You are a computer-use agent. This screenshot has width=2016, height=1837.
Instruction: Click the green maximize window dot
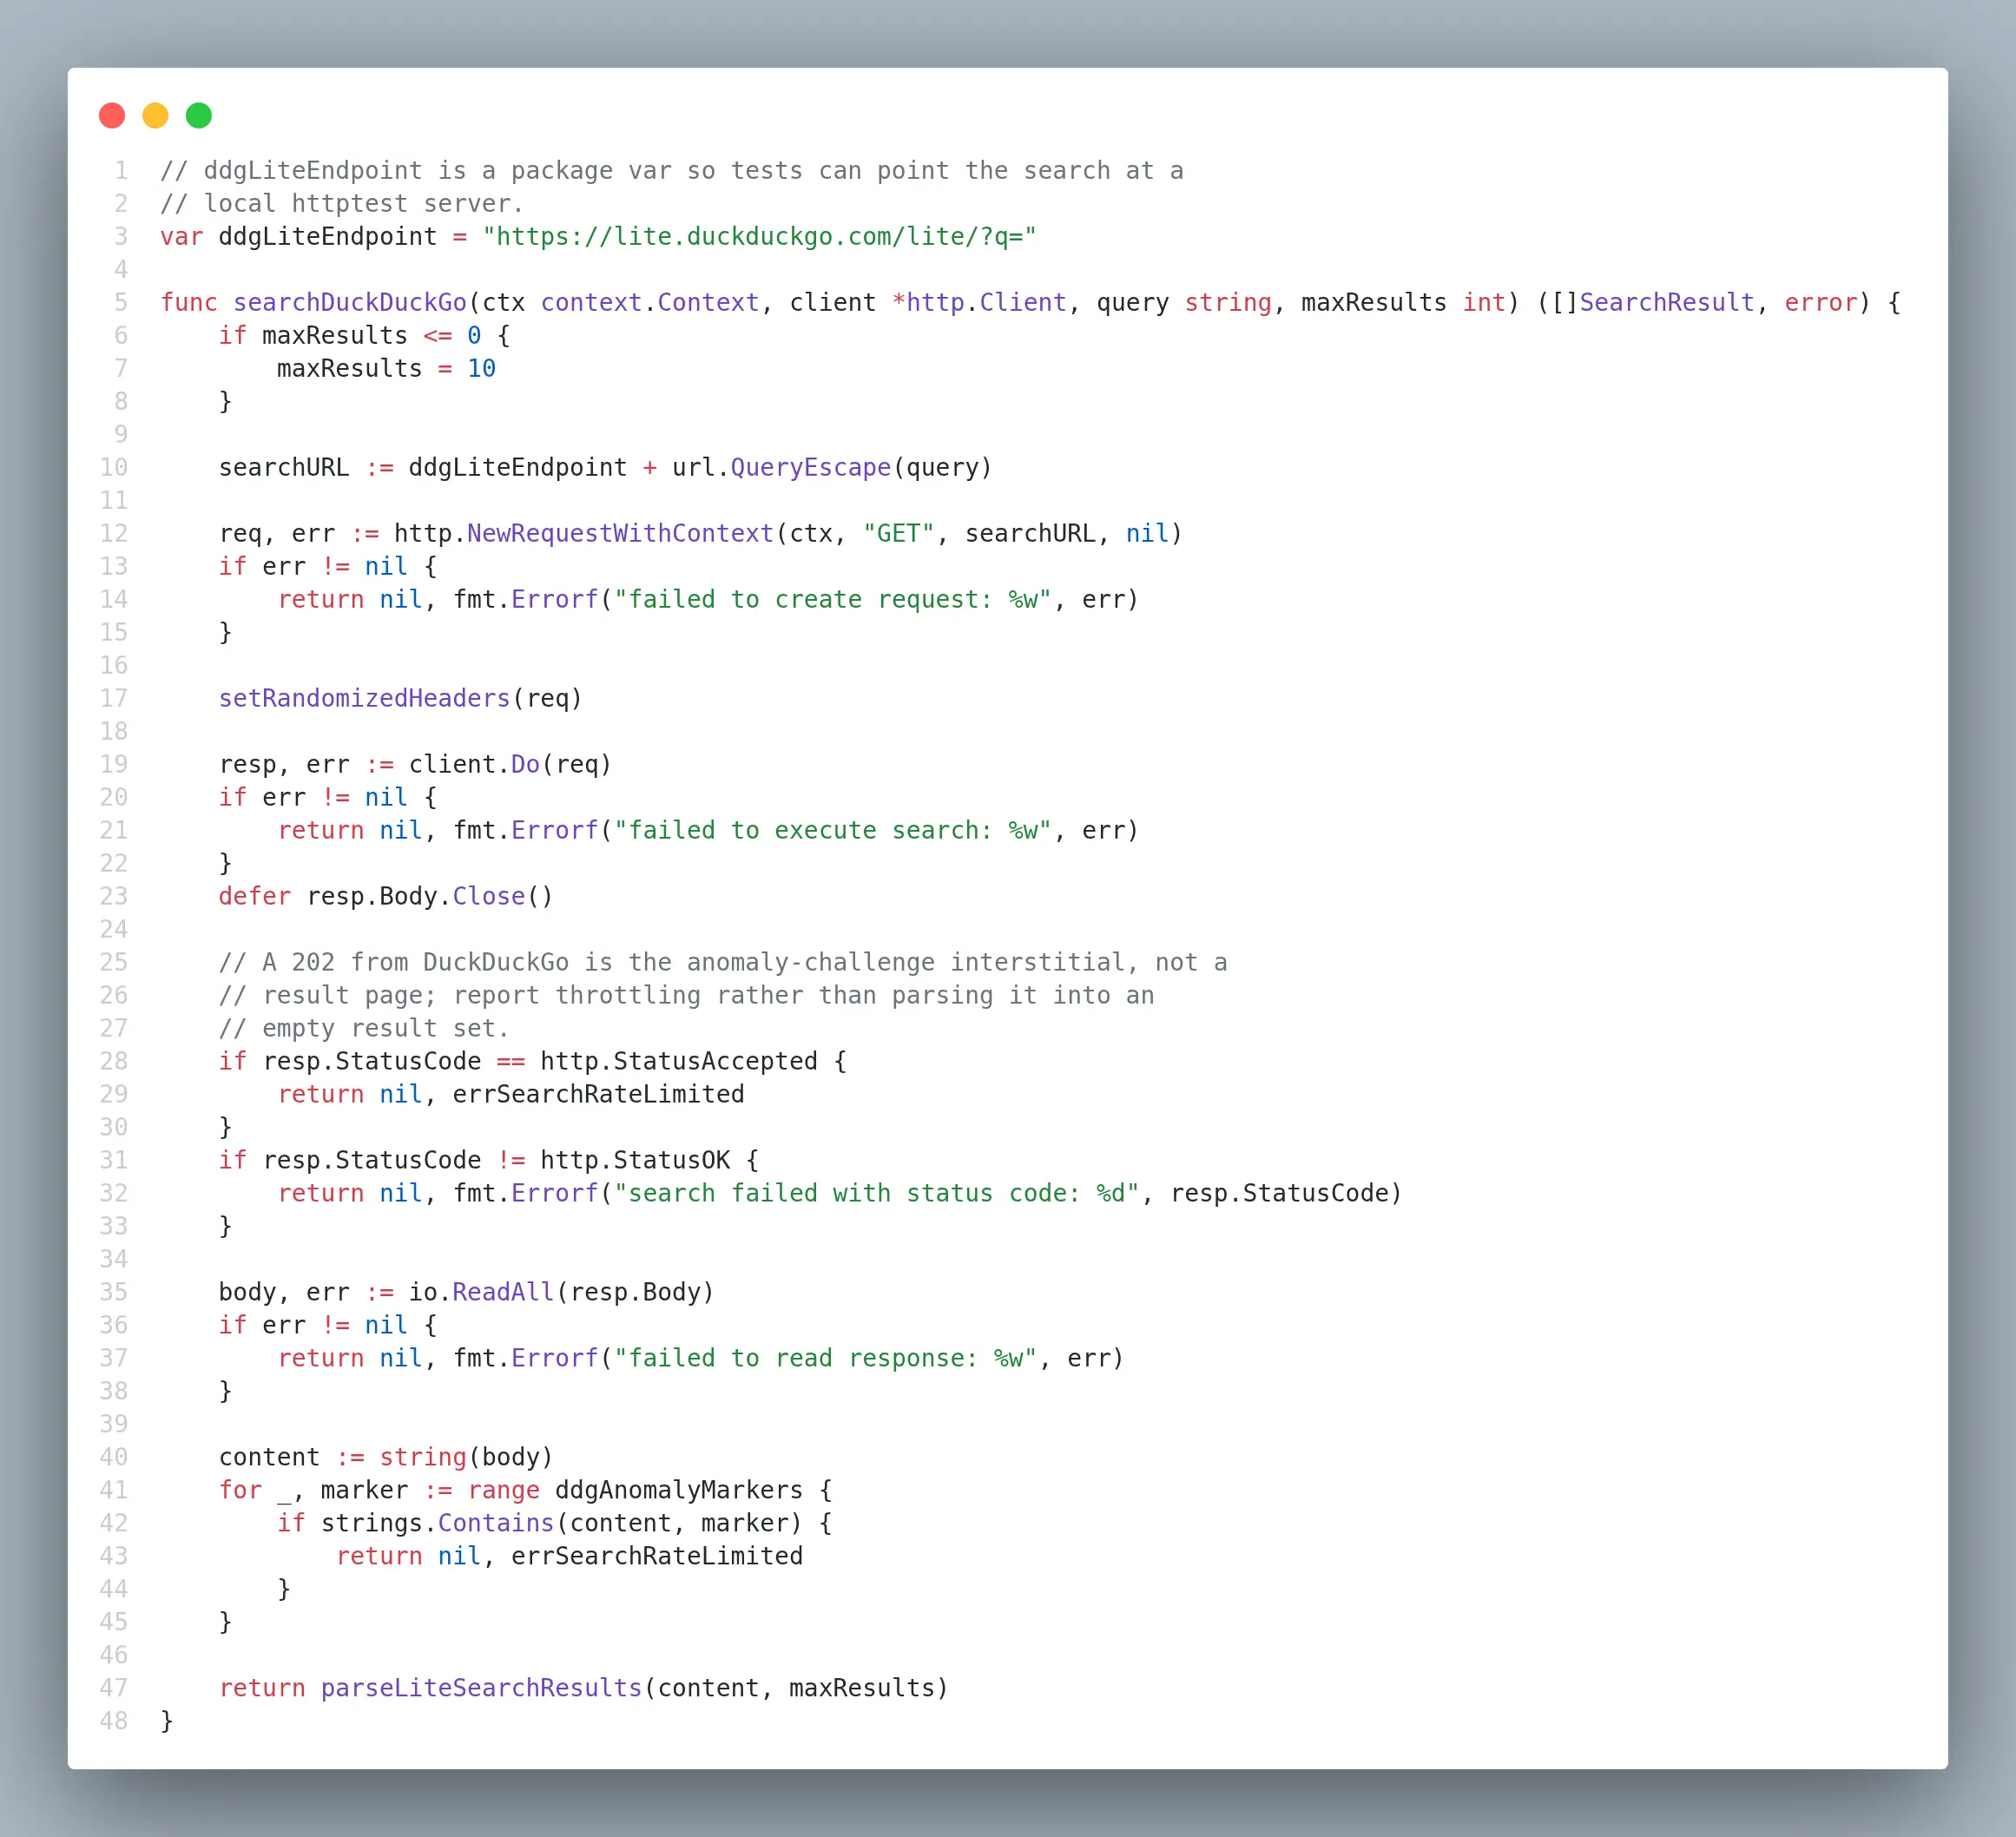[x=199, y=116]
